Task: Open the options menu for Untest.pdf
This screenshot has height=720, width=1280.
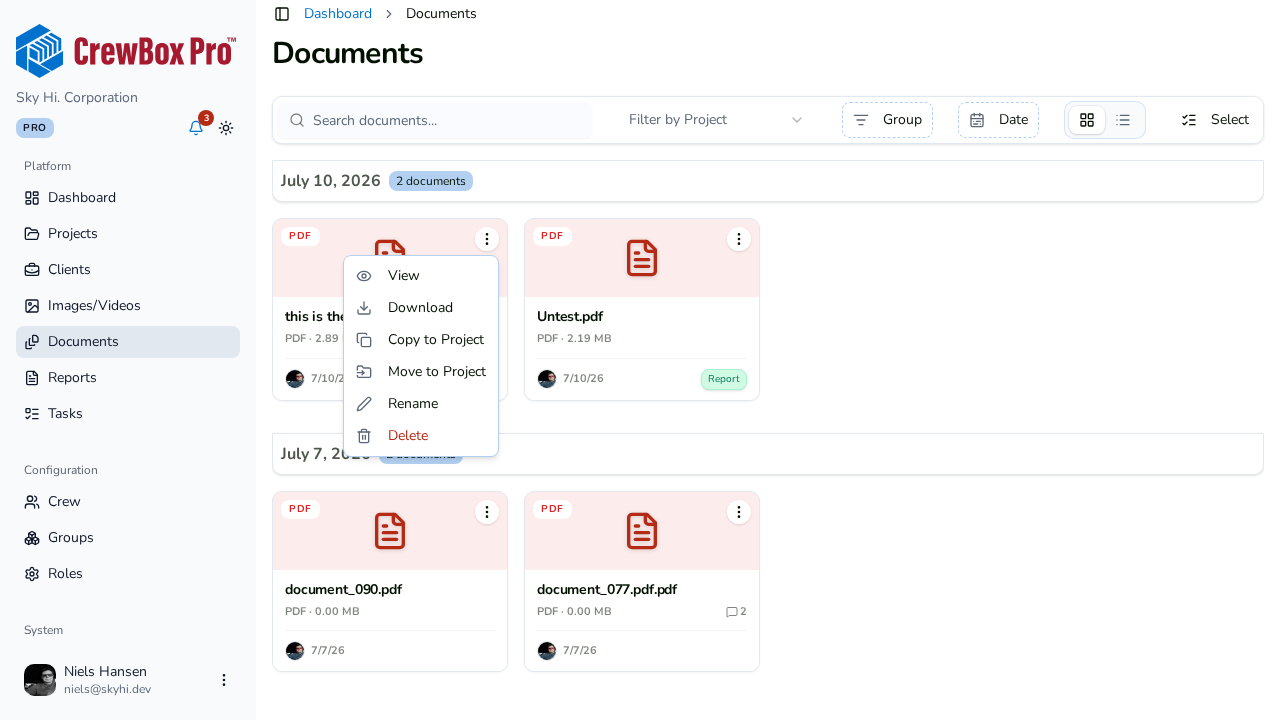Action: [x=739, y=239]
